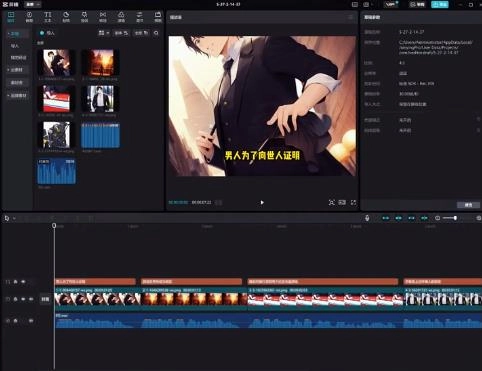Open the Stickers crescent icon tab
Image resolution: width=482 pixels, height=371 pixels.
tap(66, 17)
